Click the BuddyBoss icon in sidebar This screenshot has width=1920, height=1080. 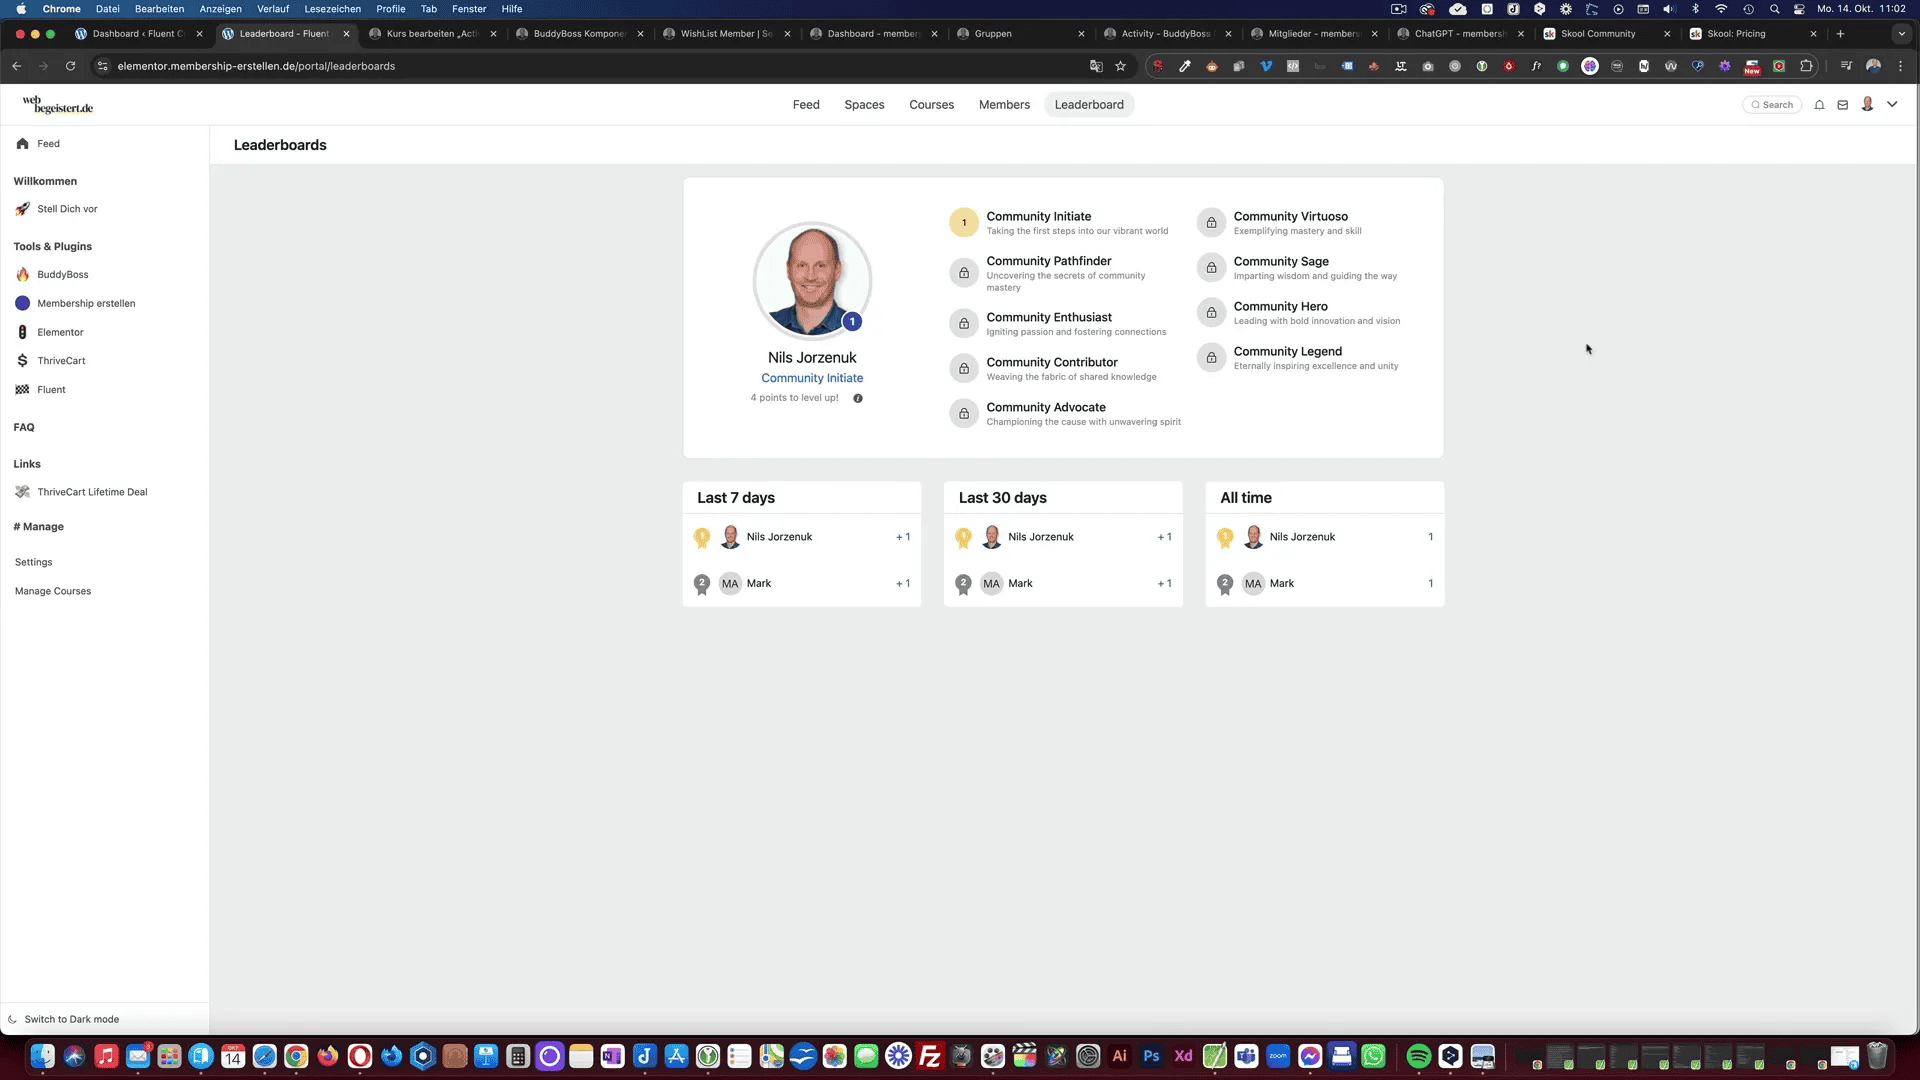coord(22,274)
